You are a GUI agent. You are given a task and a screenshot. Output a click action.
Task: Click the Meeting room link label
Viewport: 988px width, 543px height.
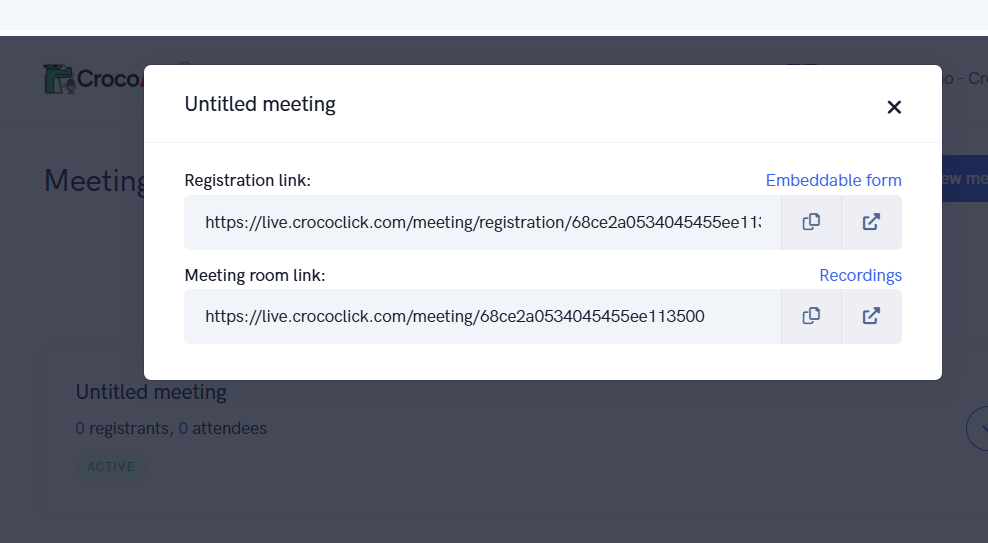pos(255,275)
